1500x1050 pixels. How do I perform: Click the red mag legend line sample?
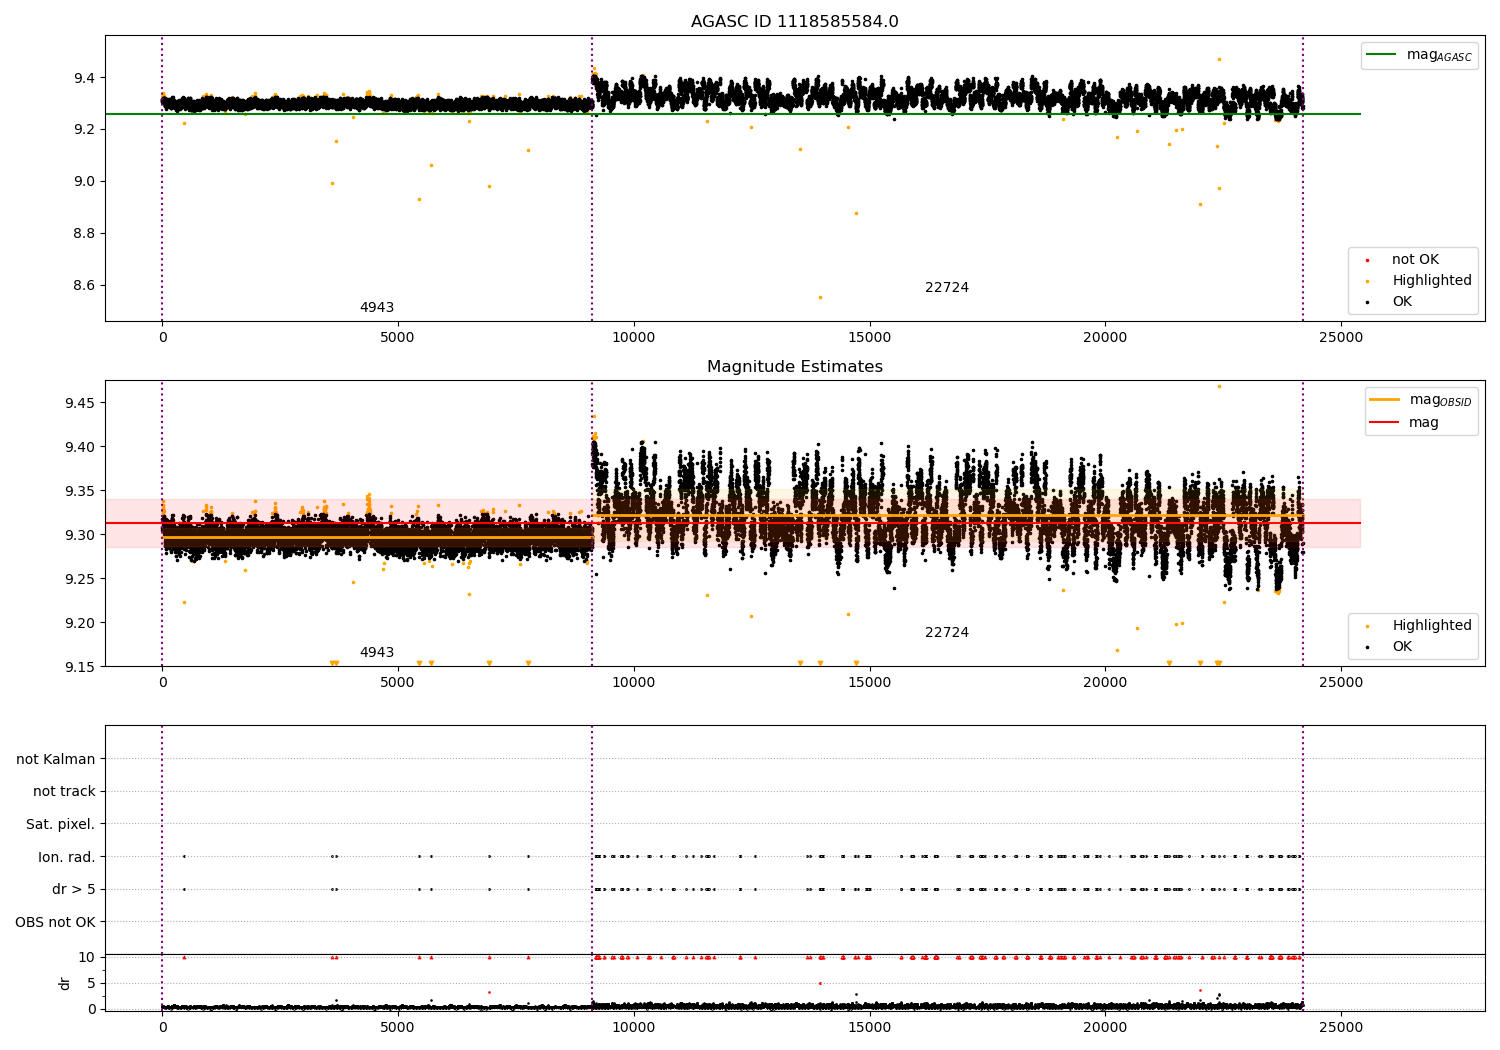pyautogui.click(x=1385, y=423)
